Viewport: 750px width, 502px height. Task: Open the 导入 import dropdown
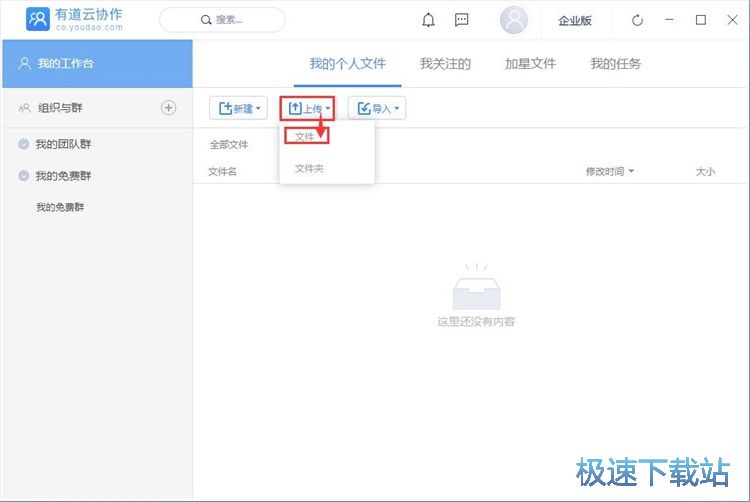point(377,108)
